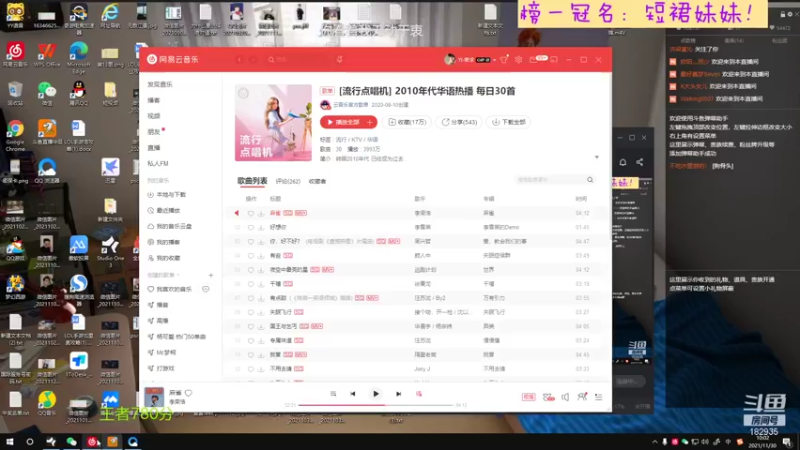The image size is (800, 450).
Task: Open the dropdown arrow beside the username
Action: pos(494,60)
